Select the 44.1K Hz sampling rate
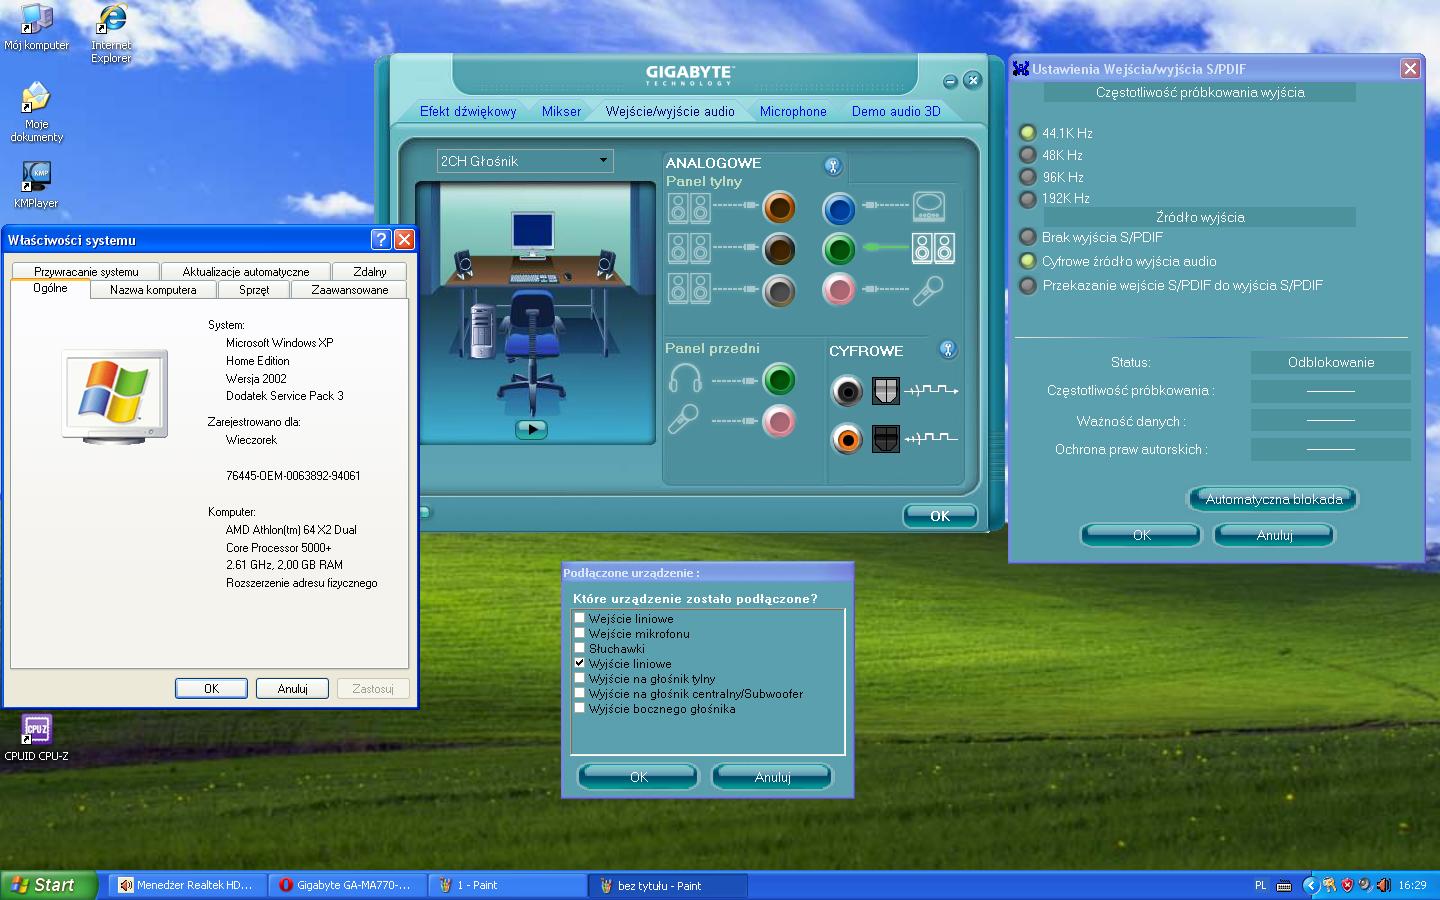1440x900 pixels. click(x=1027, y=133)
